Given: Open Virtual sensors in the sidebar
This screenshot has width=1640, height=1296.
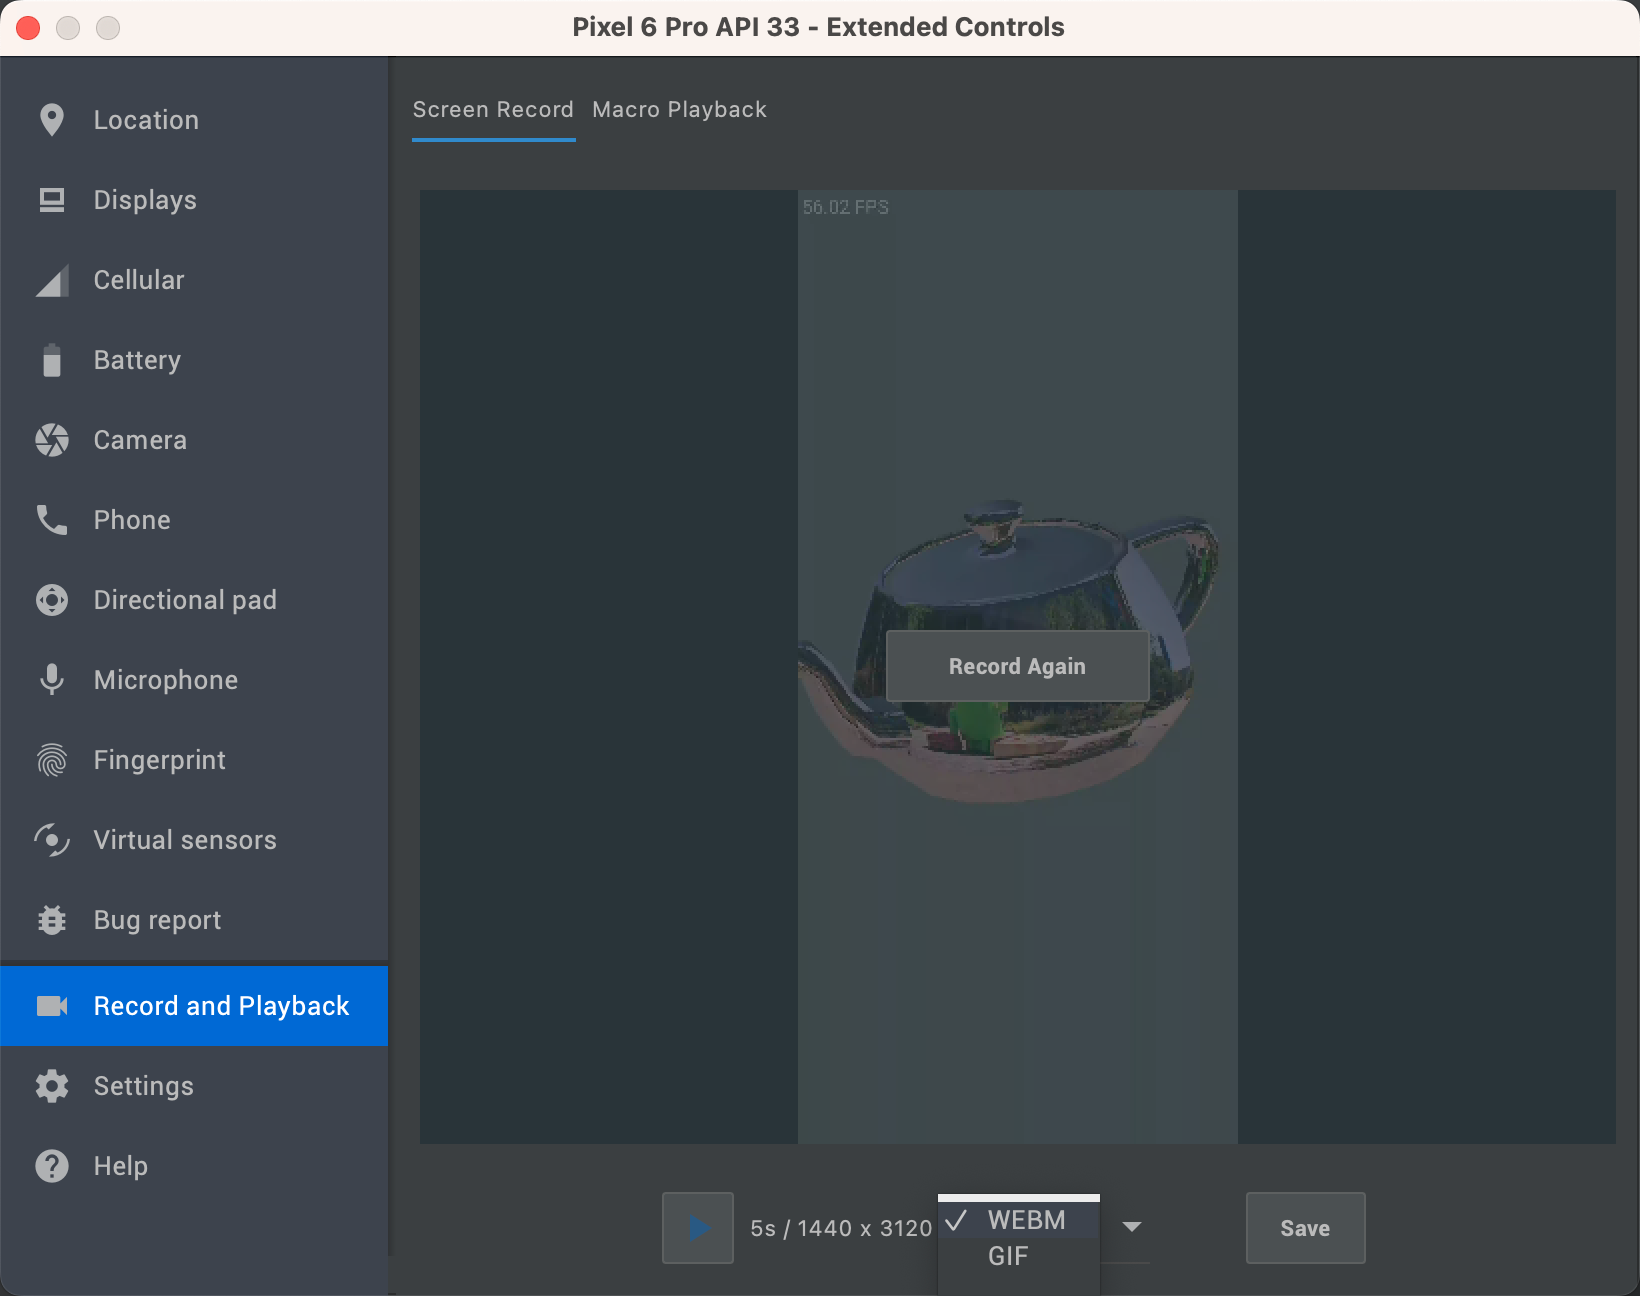Looking at the screenshot, I should 185,840.
